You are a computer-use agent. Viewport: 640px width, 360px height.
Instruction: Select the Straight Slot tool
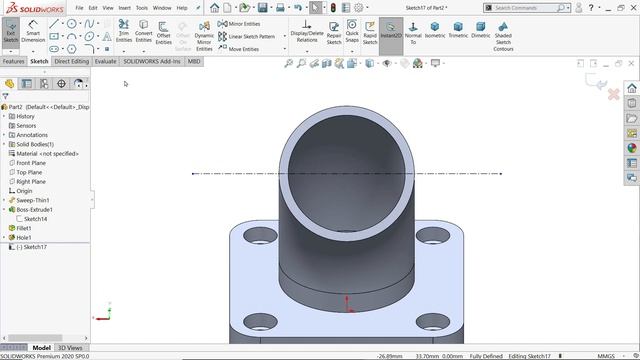(53, 49)
